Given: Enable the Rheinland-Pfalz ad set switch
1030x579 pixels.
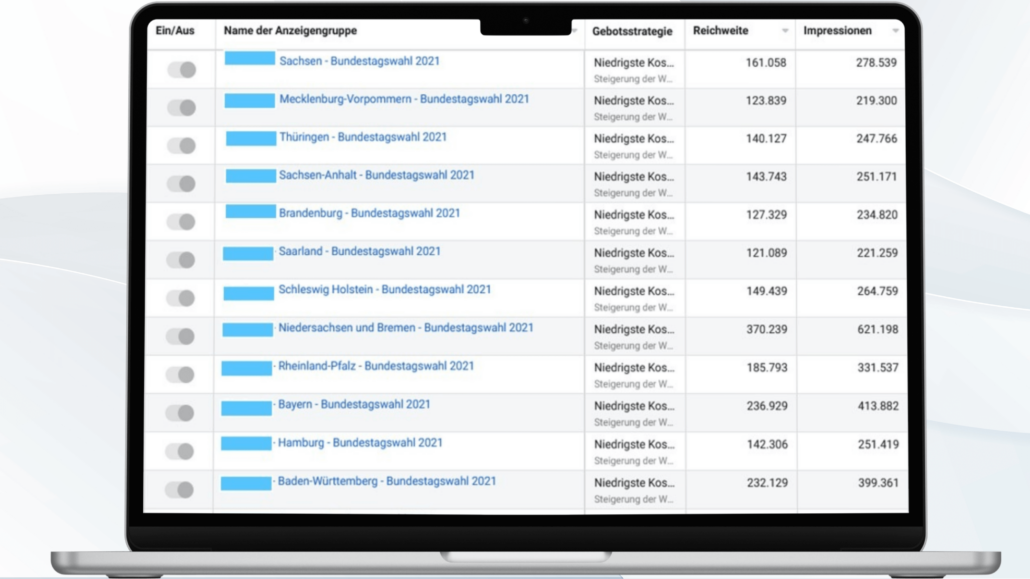Looking at the screenshot, I should coord(180,375).
